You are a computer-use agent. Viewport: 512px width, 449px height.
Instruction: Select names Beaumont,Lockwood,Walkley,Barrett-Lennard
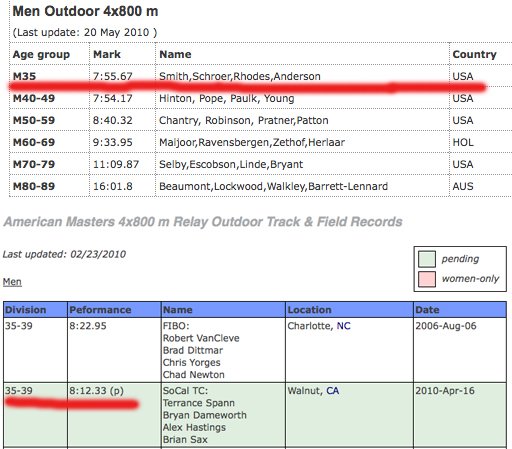coord(273,186)
